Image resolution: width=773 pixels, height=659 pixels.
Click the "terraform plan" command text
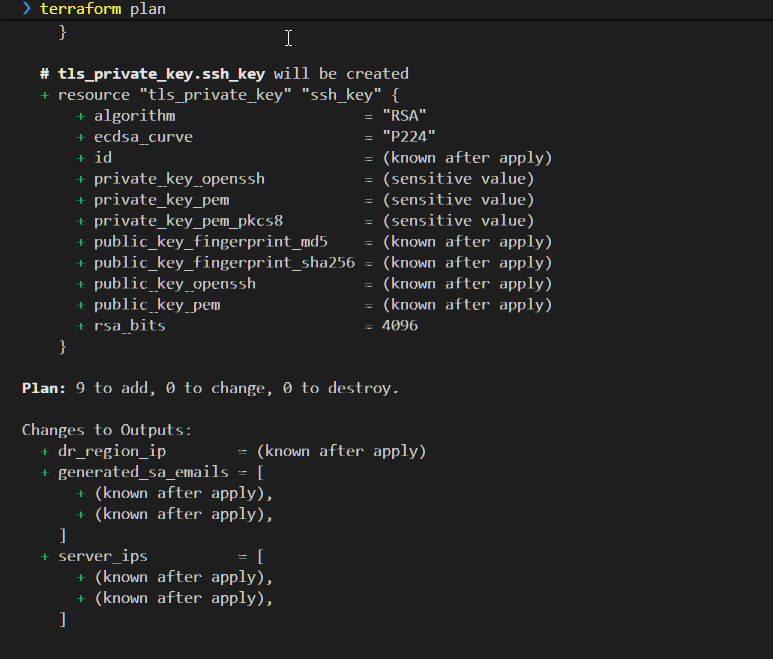tap(102, 9)
